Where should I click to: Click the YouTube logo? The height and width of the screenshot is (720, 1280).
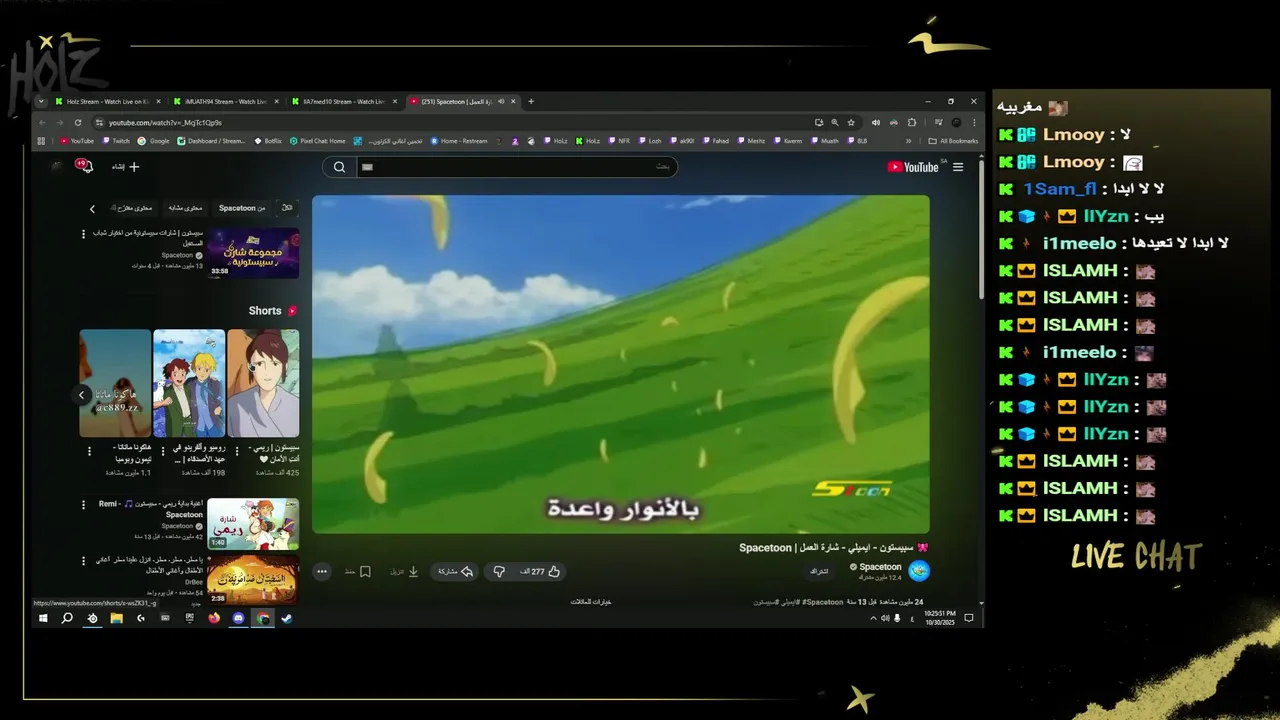coord(913,167)
